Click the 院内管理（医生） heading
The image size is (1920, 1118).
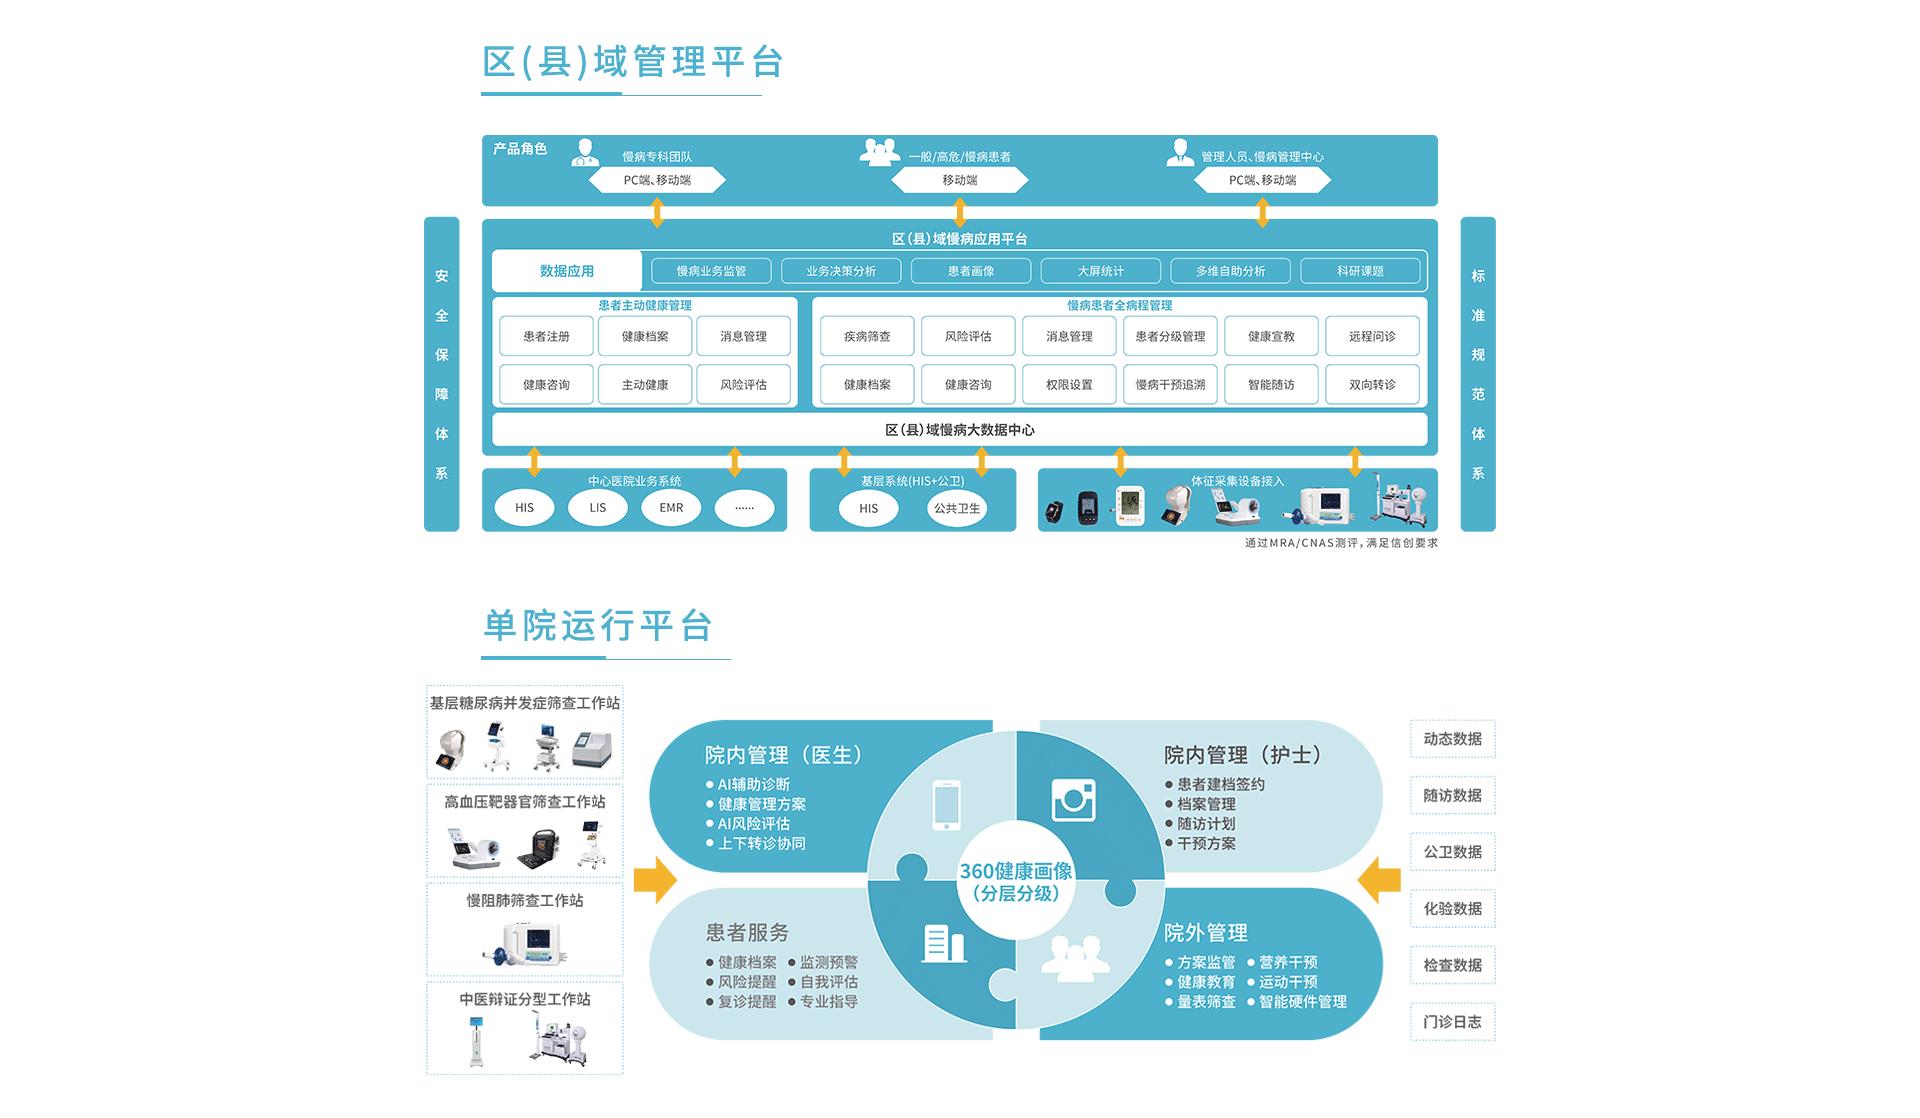pyautogui.click(x=784, y=755)
